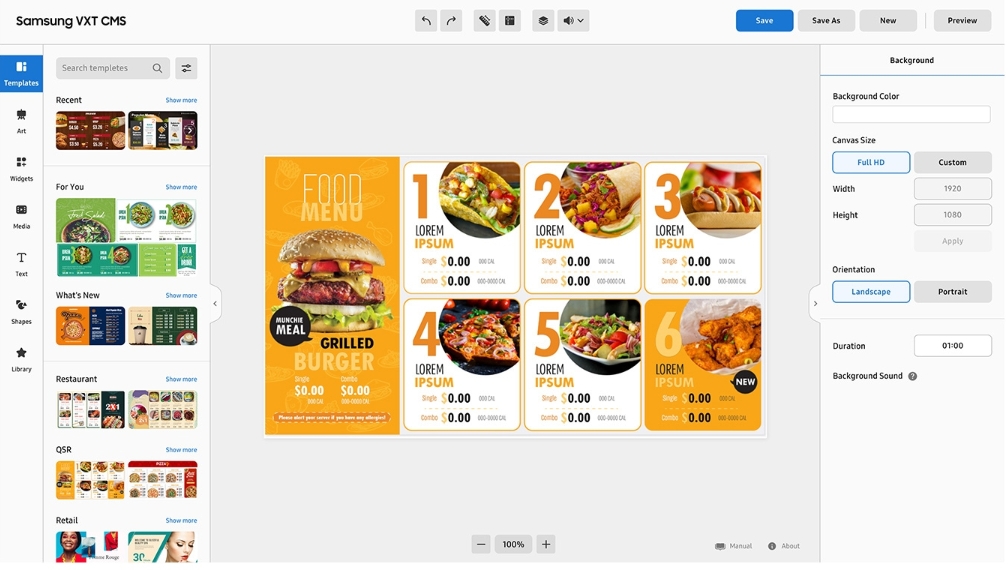The width and height of the screenshot is (1008, 570).
Task: Choose Custom canvas size
Action: [x=953, y=163]
